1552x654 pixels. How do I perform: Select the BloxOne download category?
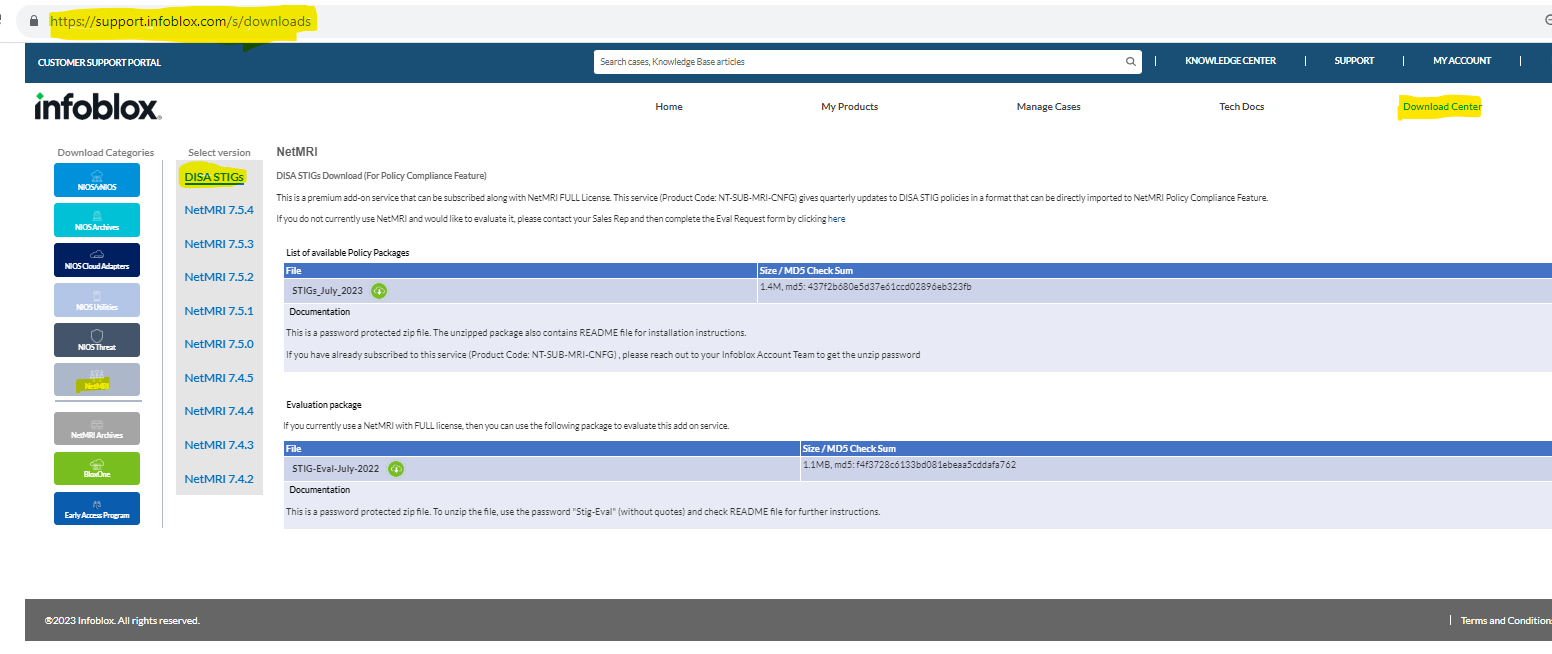97,468
